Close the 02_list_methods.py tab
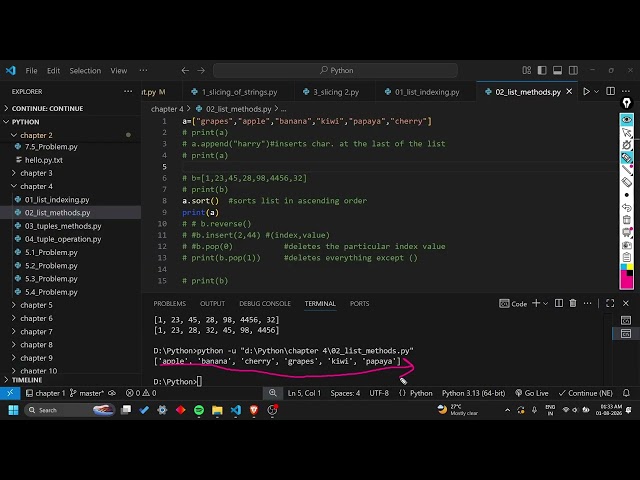Image resolution: width=640 pixels, height=480 pixels. click(x=569, y=92)
